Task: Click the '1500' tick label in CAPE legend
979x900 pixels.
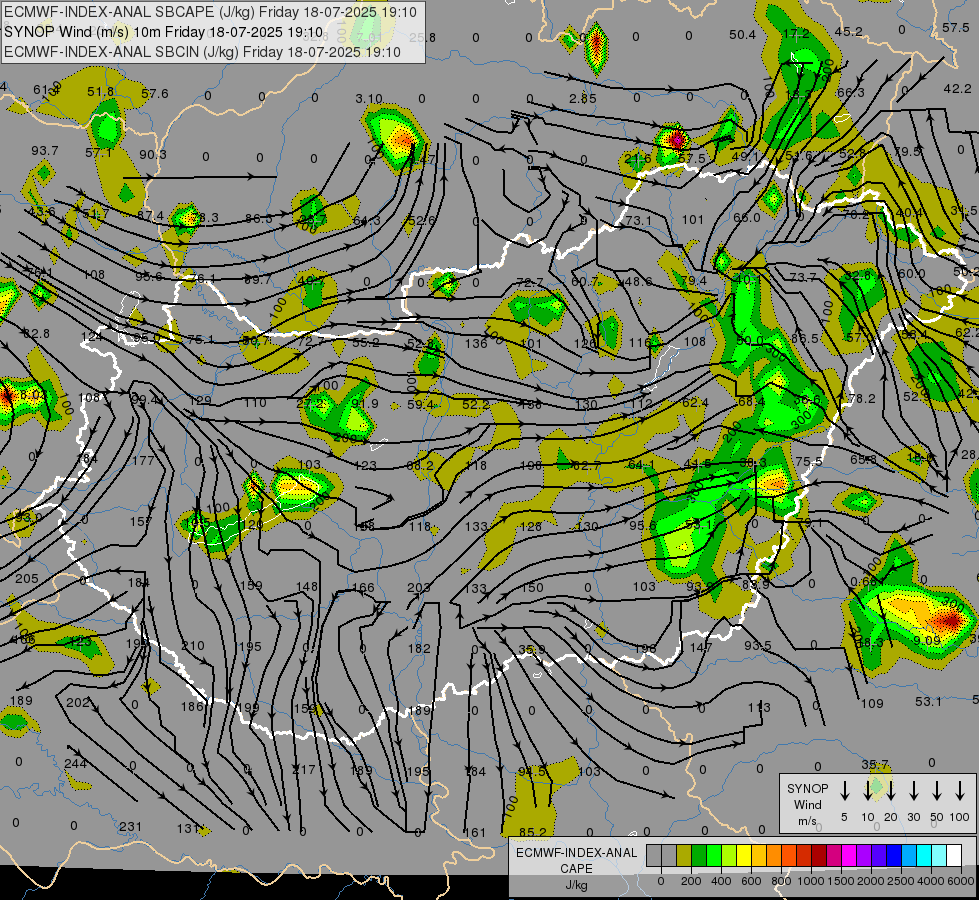Action: click(x=841, y=881)
